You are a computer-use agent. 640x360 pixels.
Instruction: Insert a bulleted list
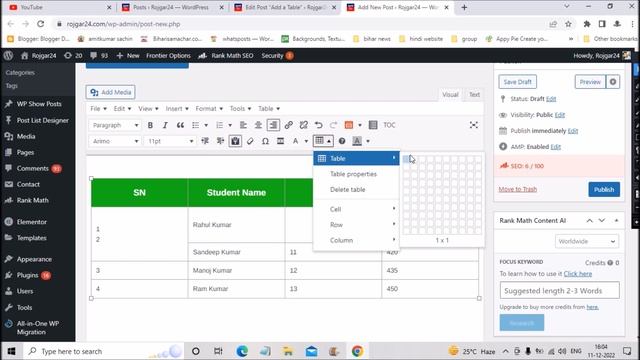(x=196, y=125)
